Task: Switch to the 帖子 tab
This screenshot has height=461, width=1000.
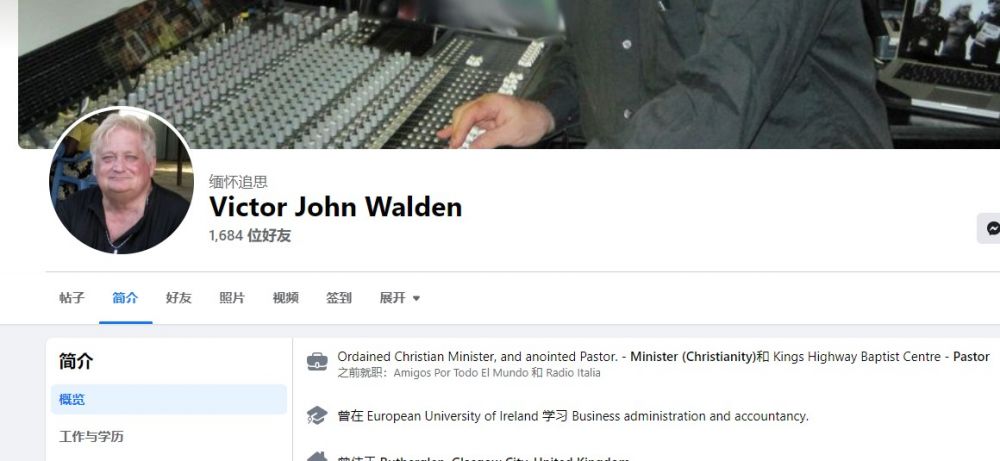Action: [72, 298]
